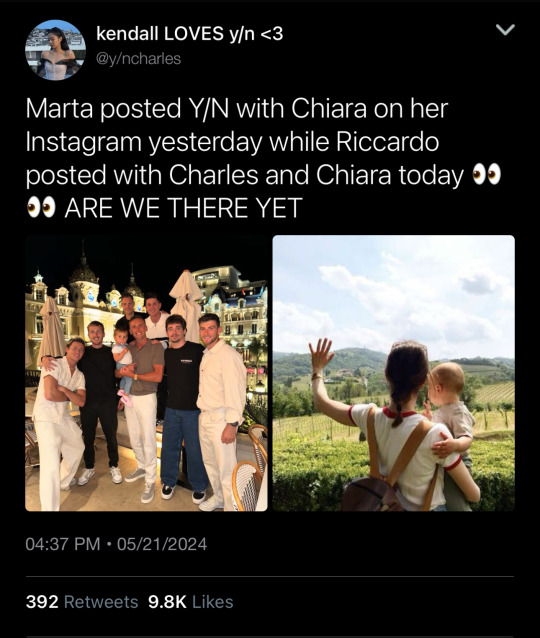Select the 9.8K like count number
The height and width of the screenshot is (638, 540).
tap(167, 602)
